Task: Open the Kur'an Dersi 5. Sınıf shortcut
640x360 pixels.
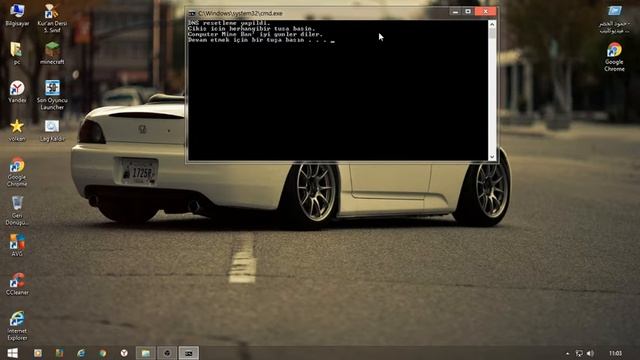Action: (x=52, y=18)
